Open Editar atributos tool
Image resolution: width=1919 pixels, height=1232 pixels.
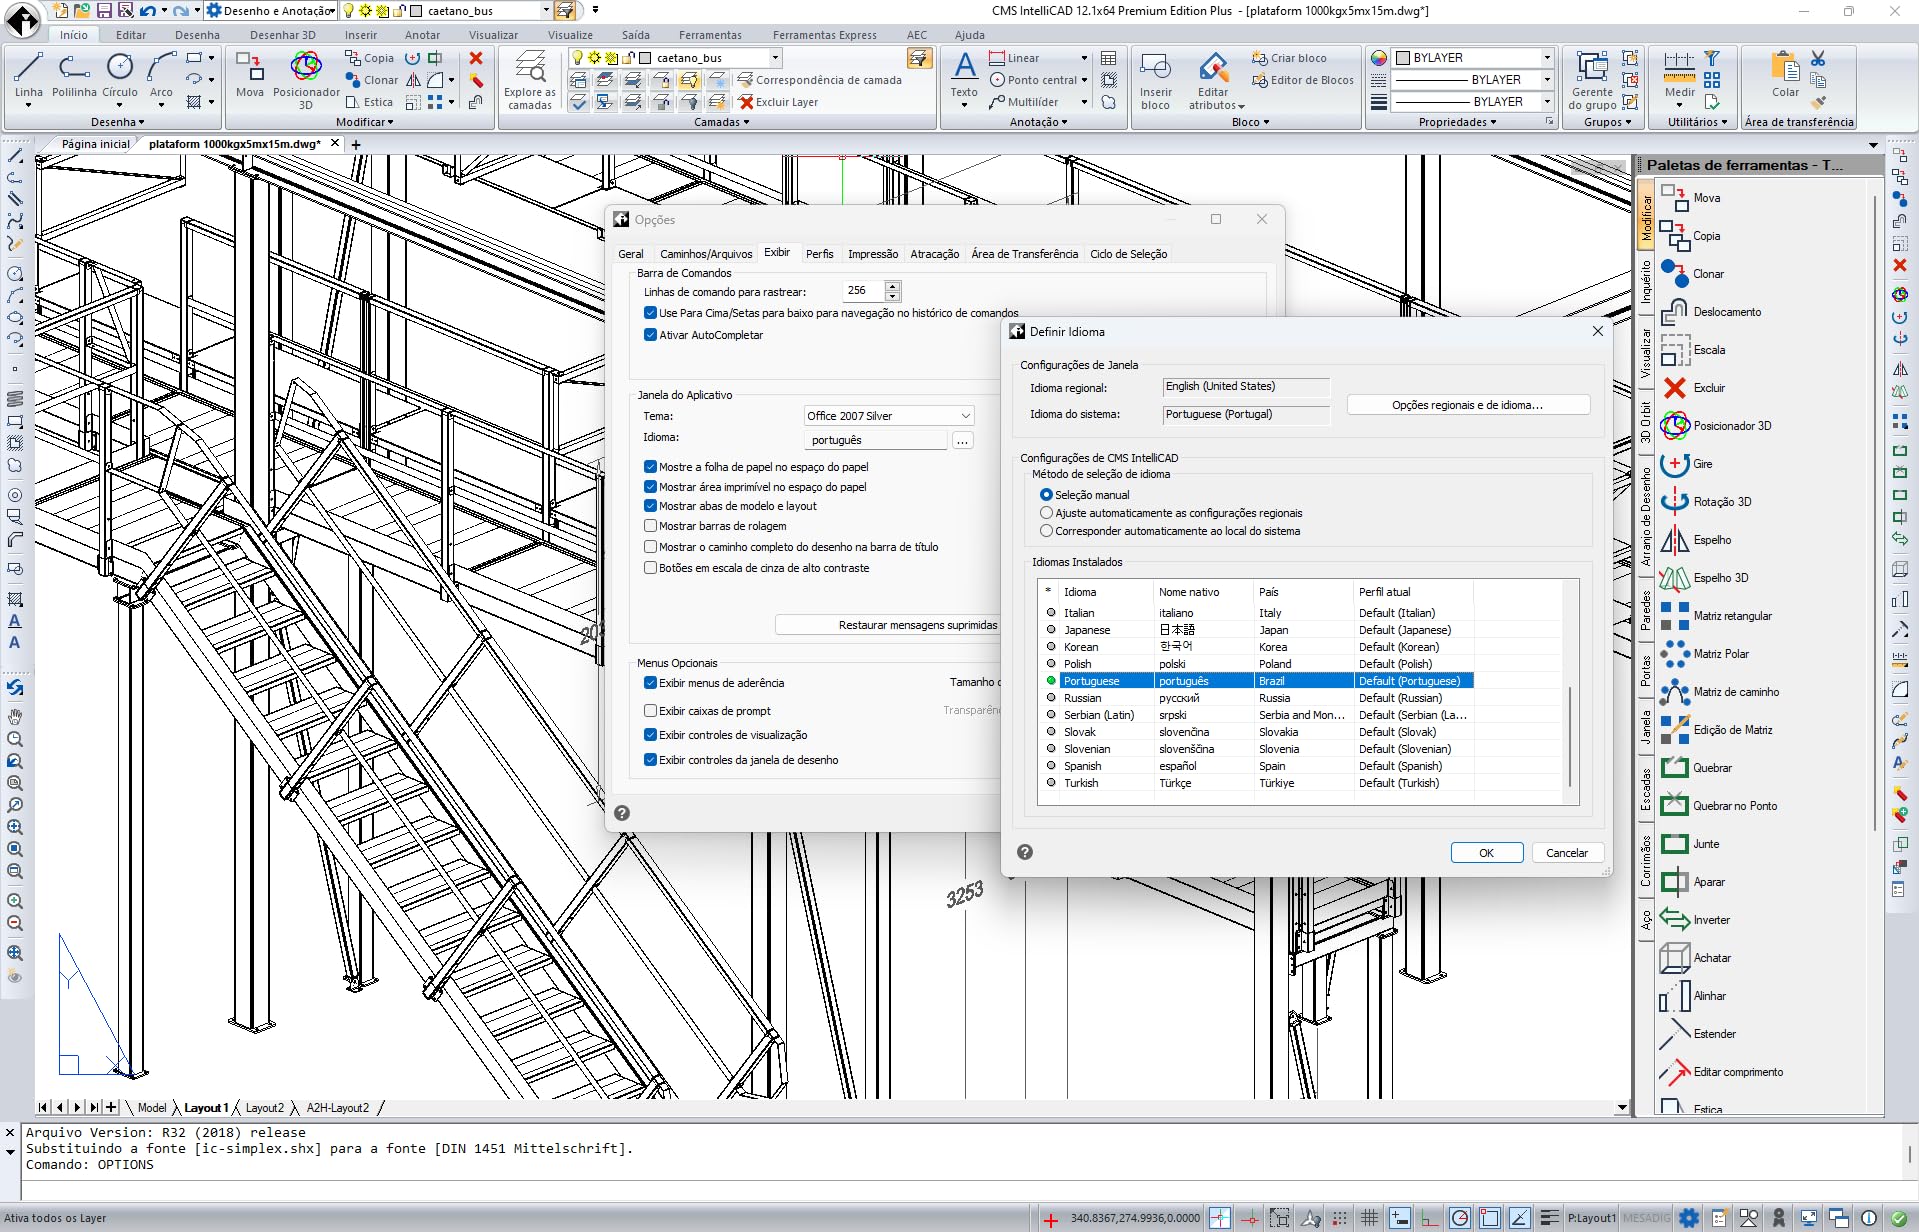point(1215,80)
